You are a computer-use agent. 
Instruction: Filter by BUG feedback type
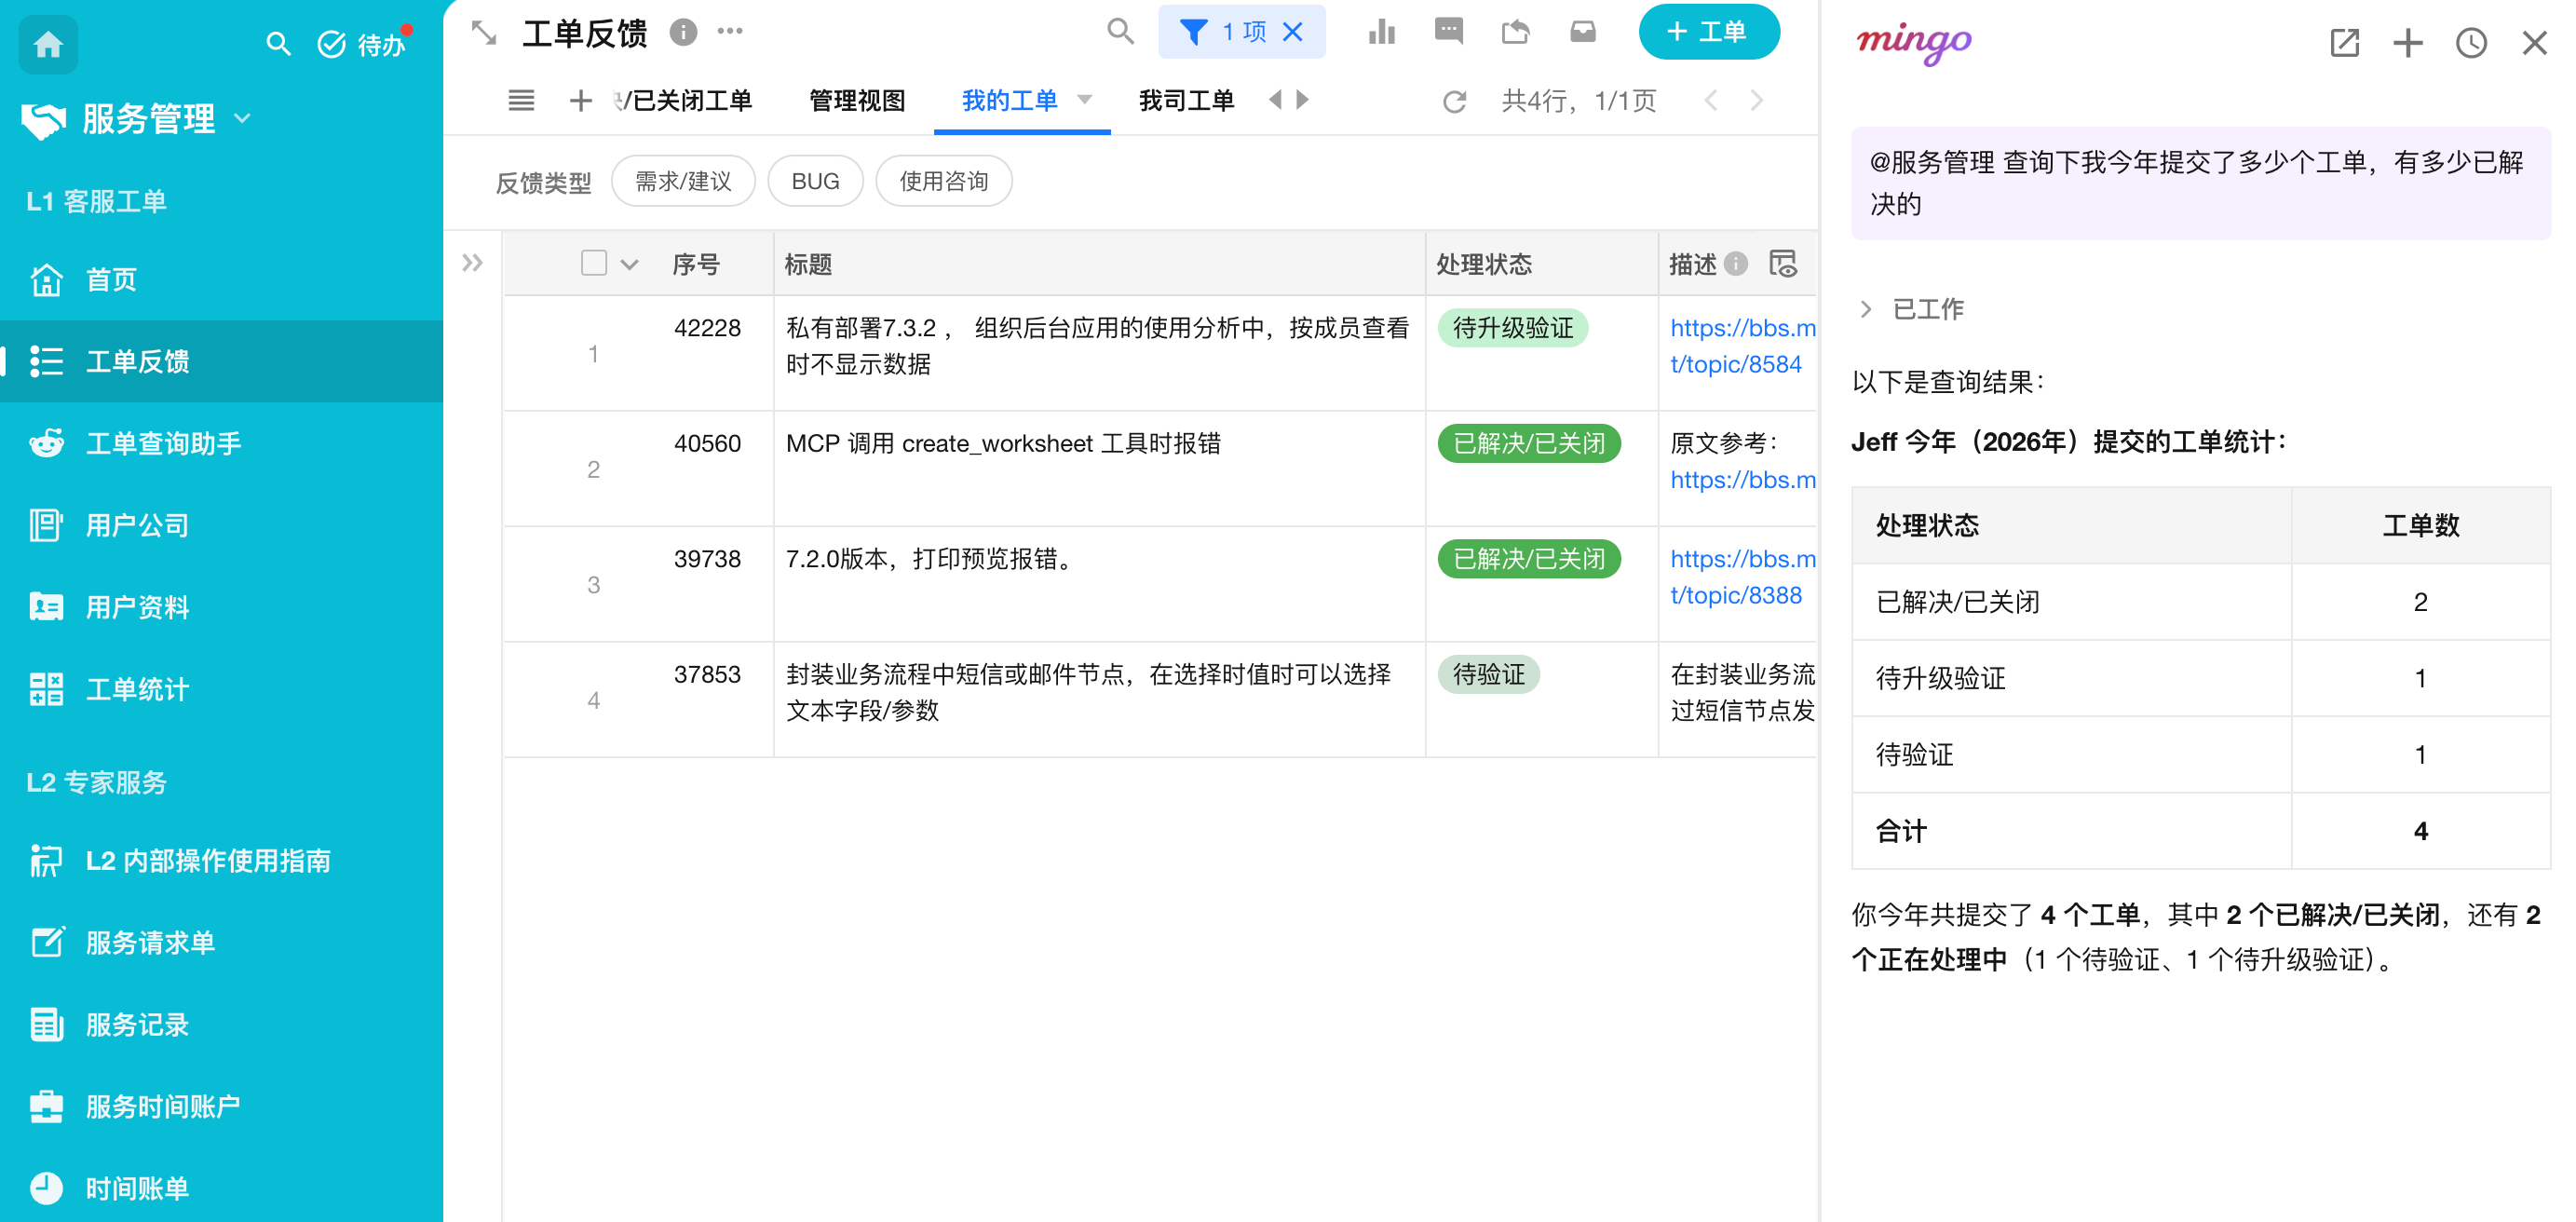pos(815,181)
